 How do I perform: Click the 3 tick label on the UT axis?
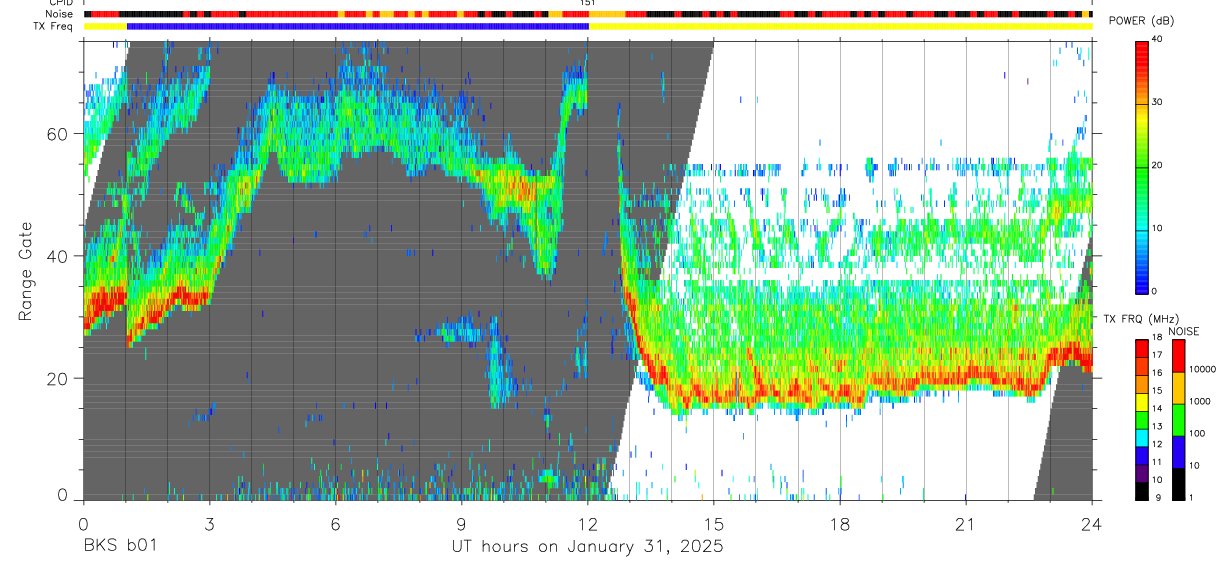[209, 523]
